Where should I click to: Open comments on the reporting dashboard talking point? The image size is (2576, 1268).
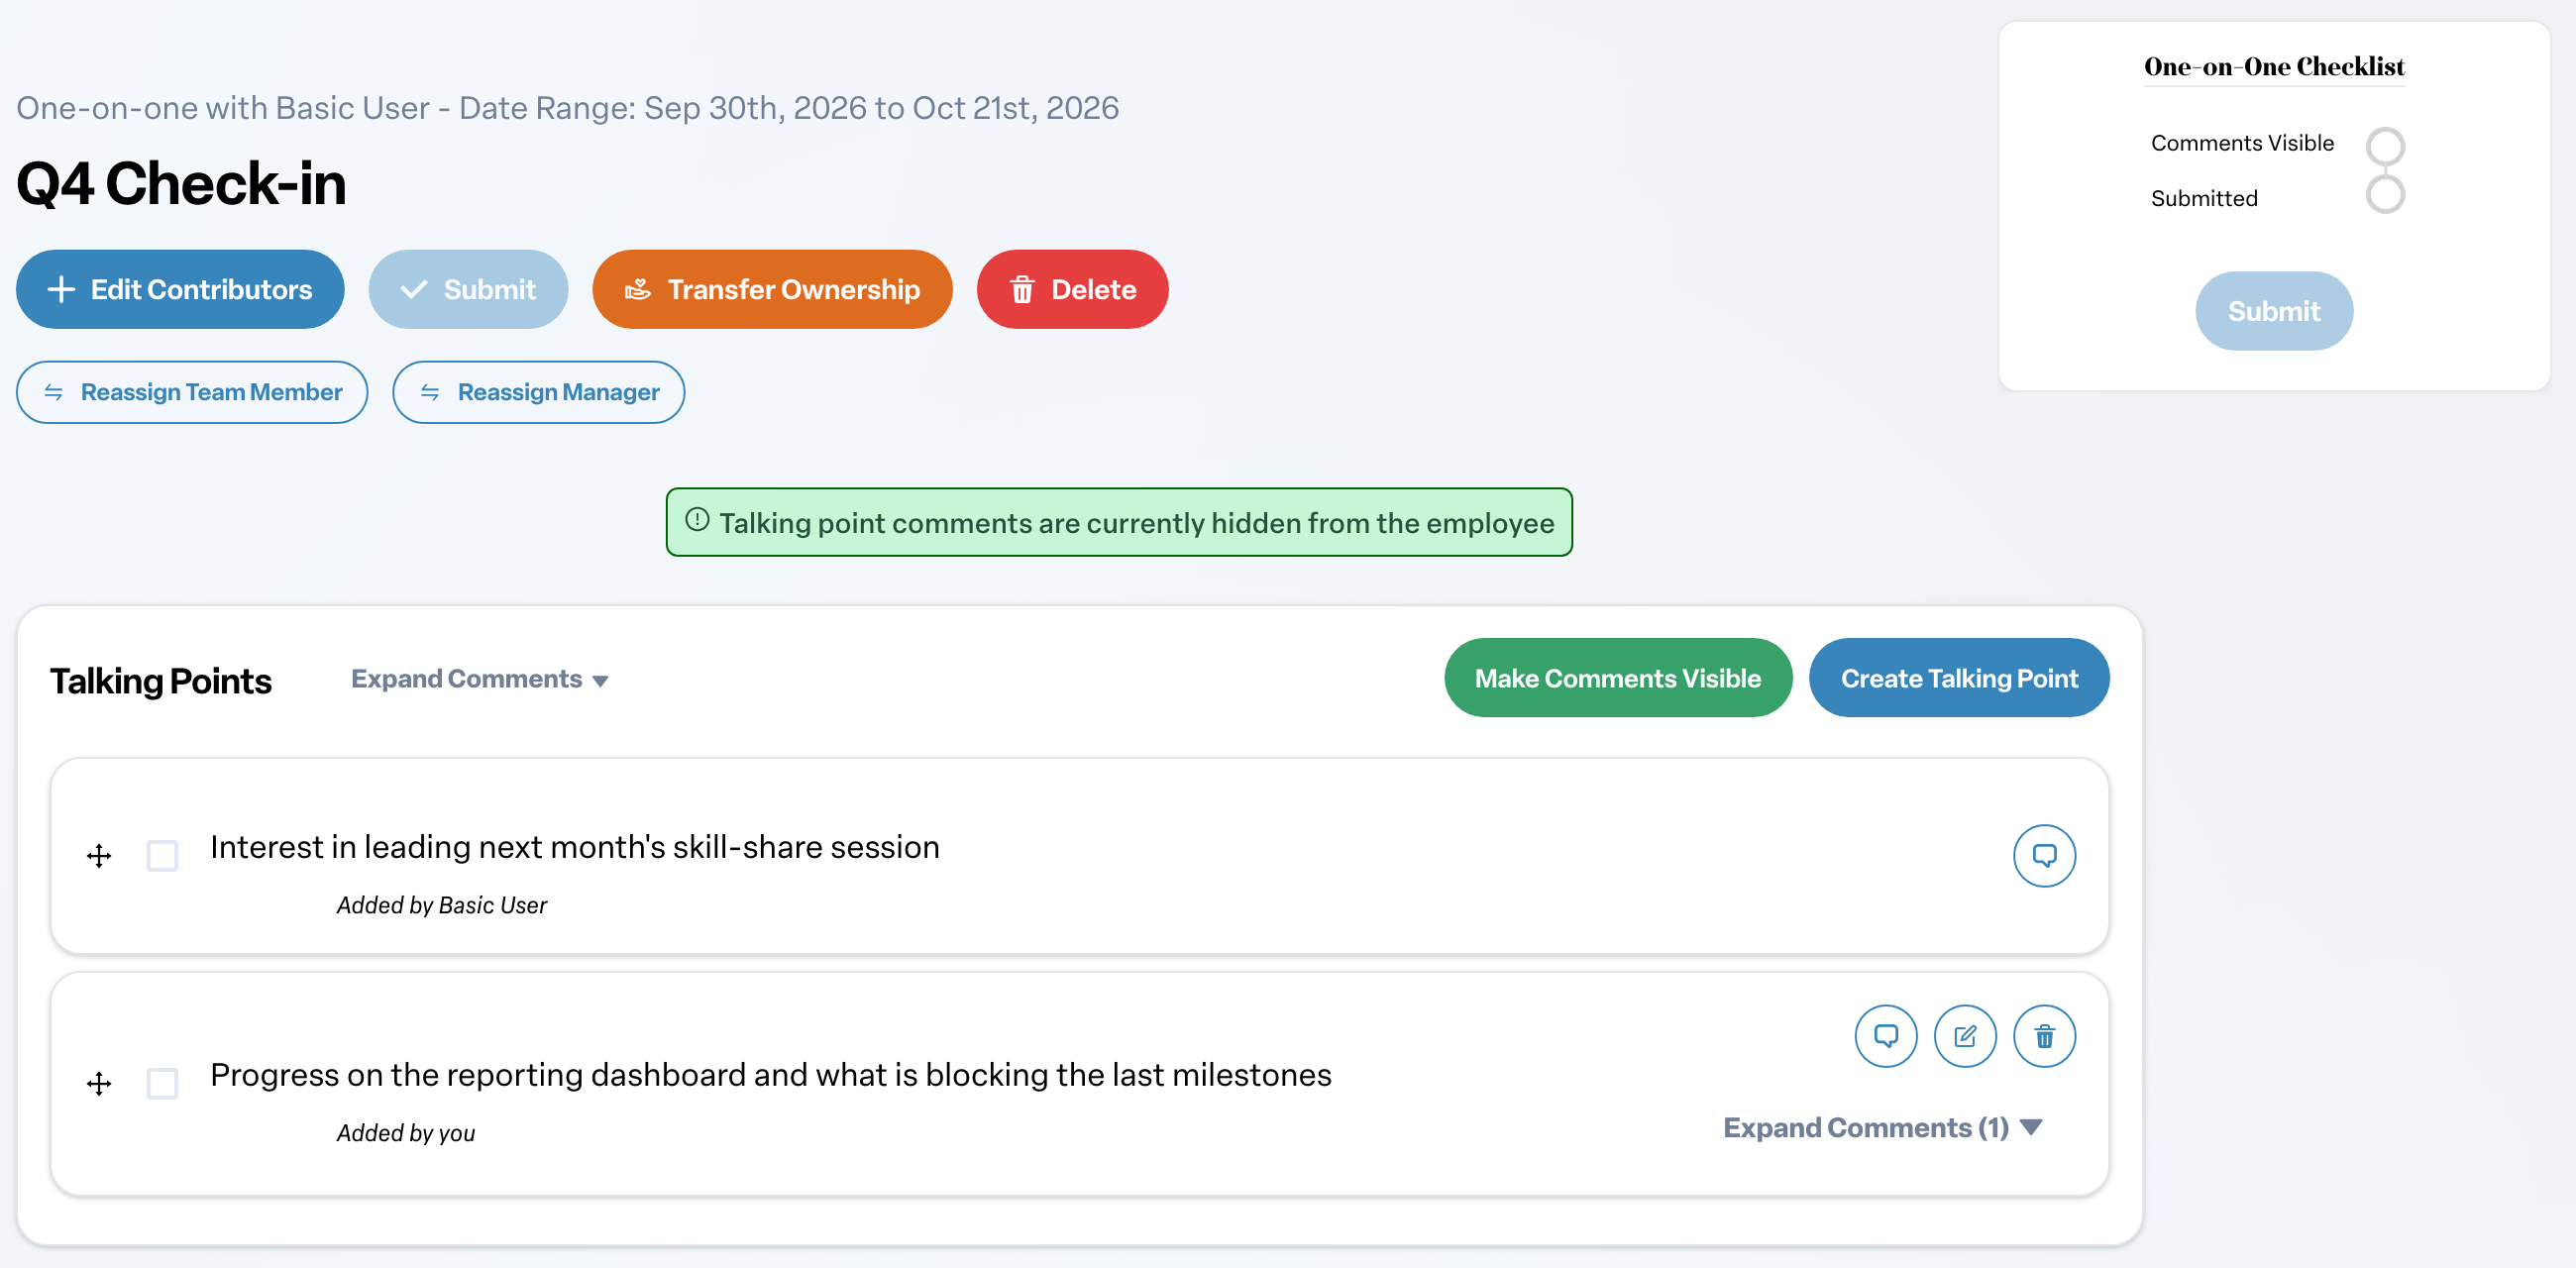coord(1885,1035)
